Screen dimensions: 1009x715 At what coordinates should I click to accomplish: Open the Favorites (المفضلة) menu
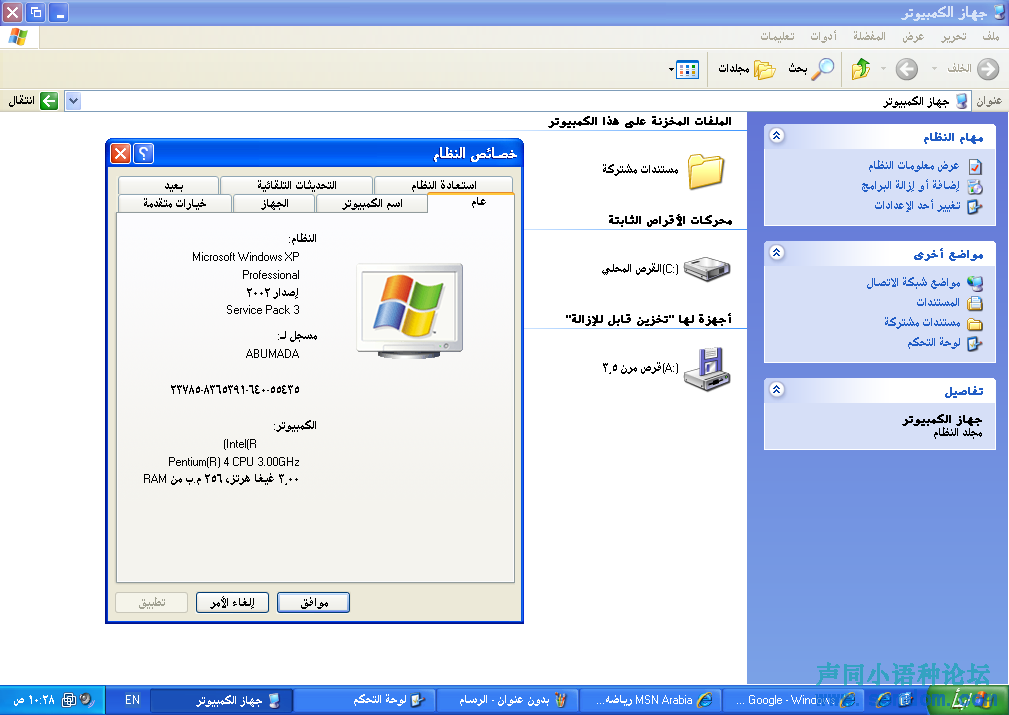869,36
